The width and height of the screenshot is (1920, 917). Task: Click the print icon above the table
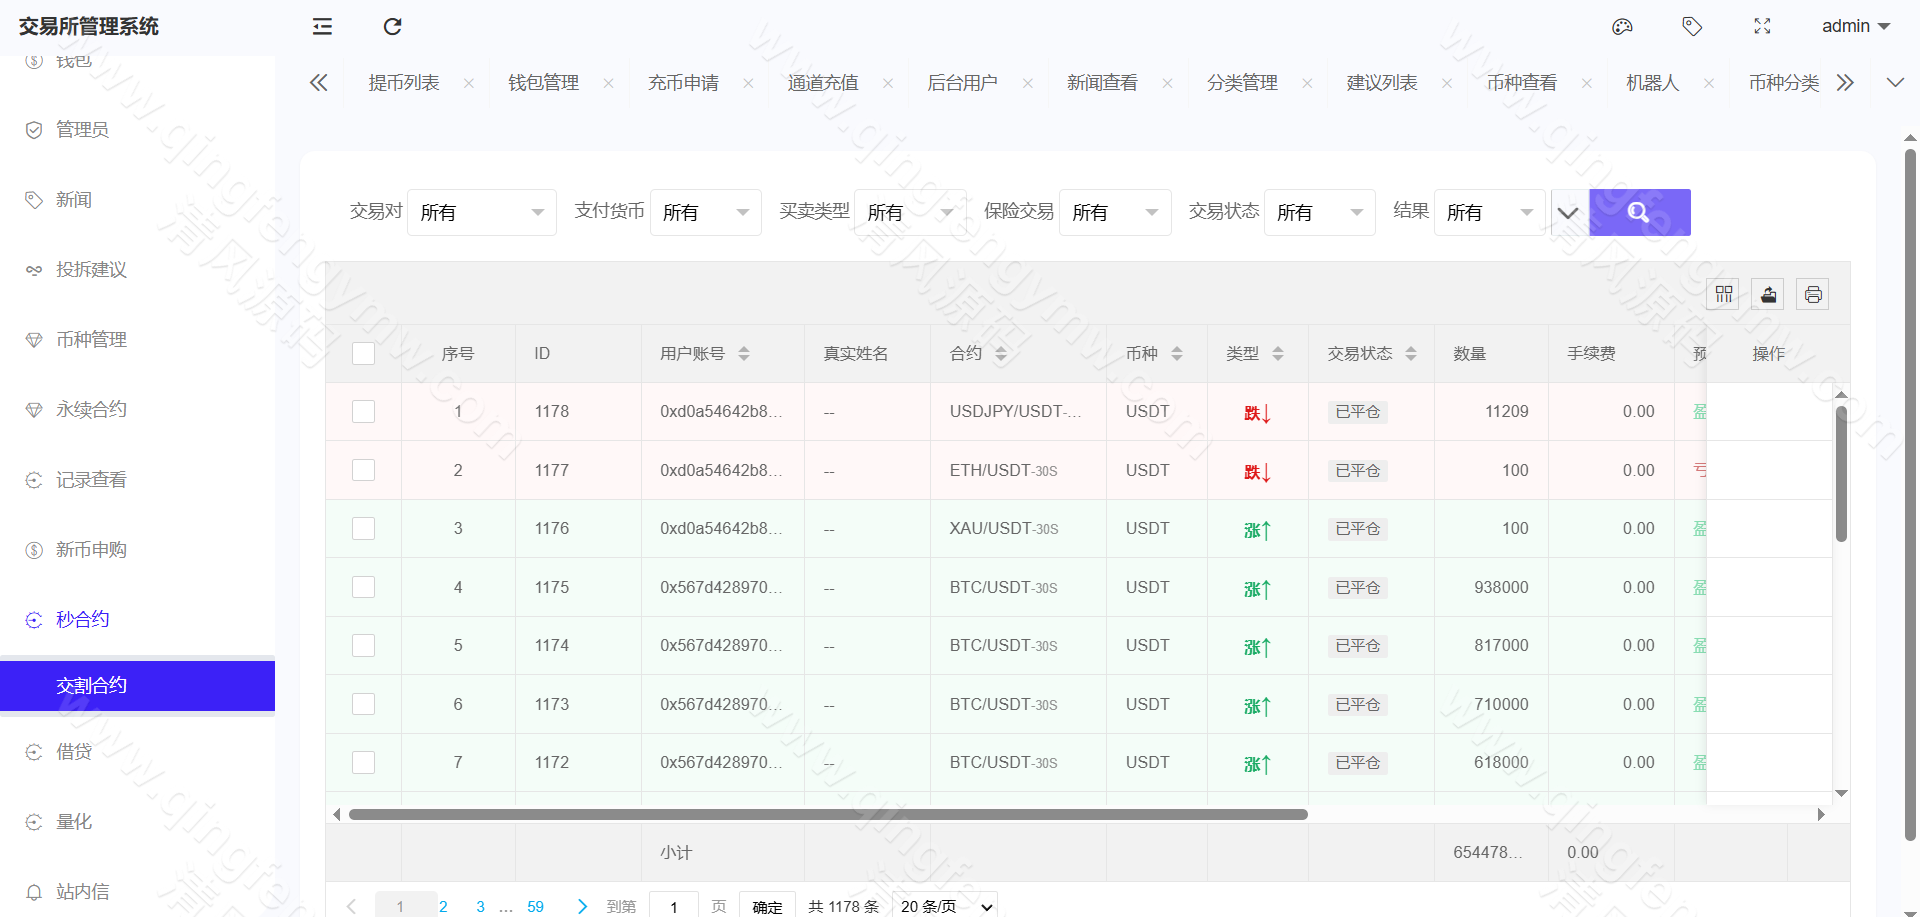[1813, 293]
